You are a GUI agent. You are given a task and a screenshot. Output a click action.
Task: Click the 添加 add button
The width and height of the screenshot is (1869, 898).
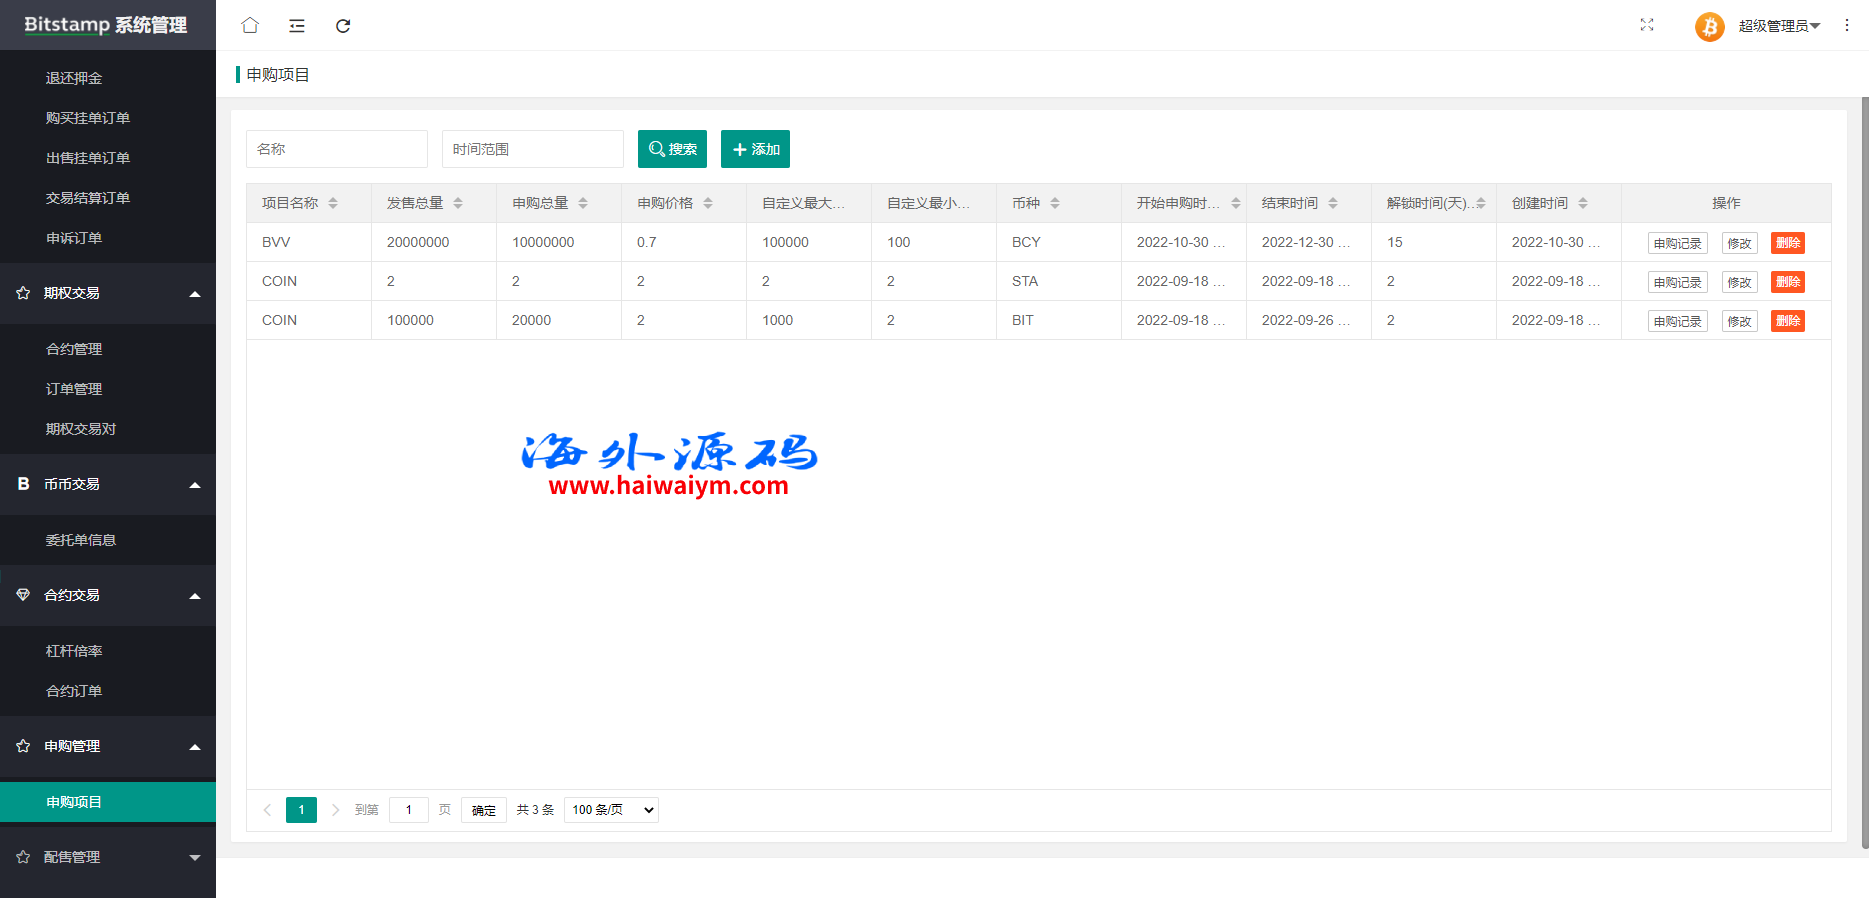pyautogui.click(x=755, y=149)
